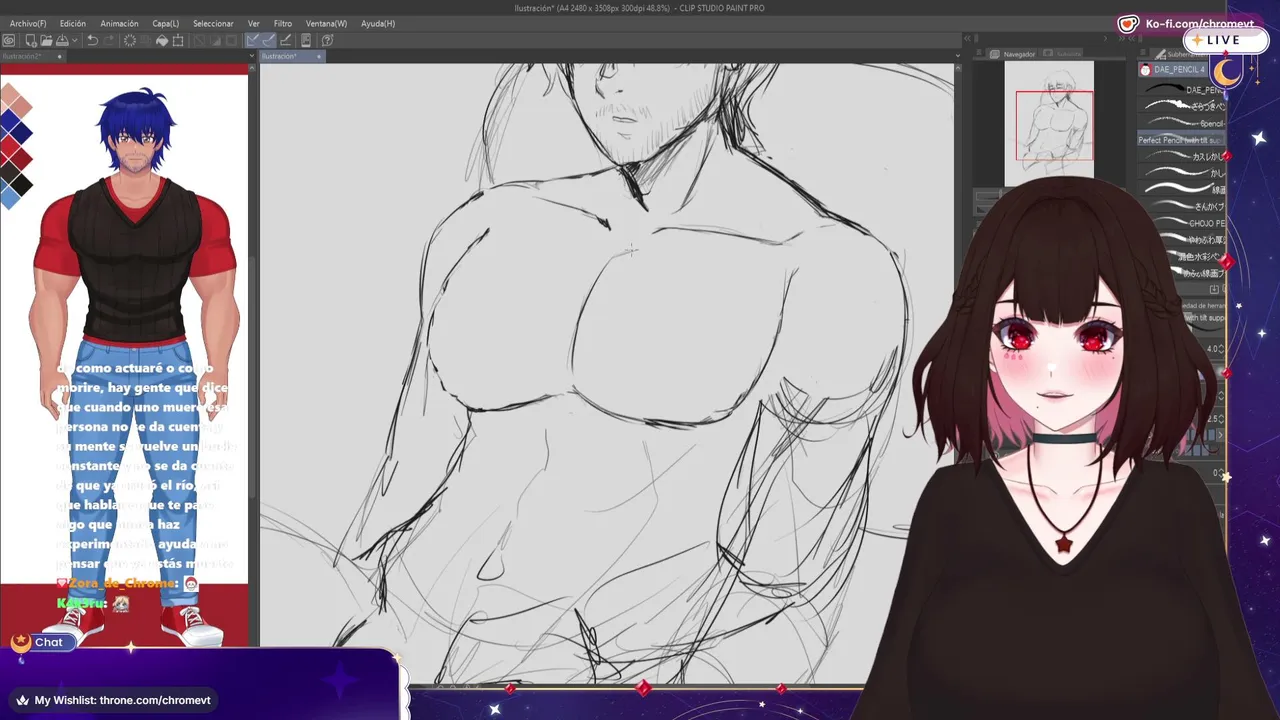Click the Fill bucket icon in command bar
Screen dimensions: 1280x720
(x=162, y=41)
